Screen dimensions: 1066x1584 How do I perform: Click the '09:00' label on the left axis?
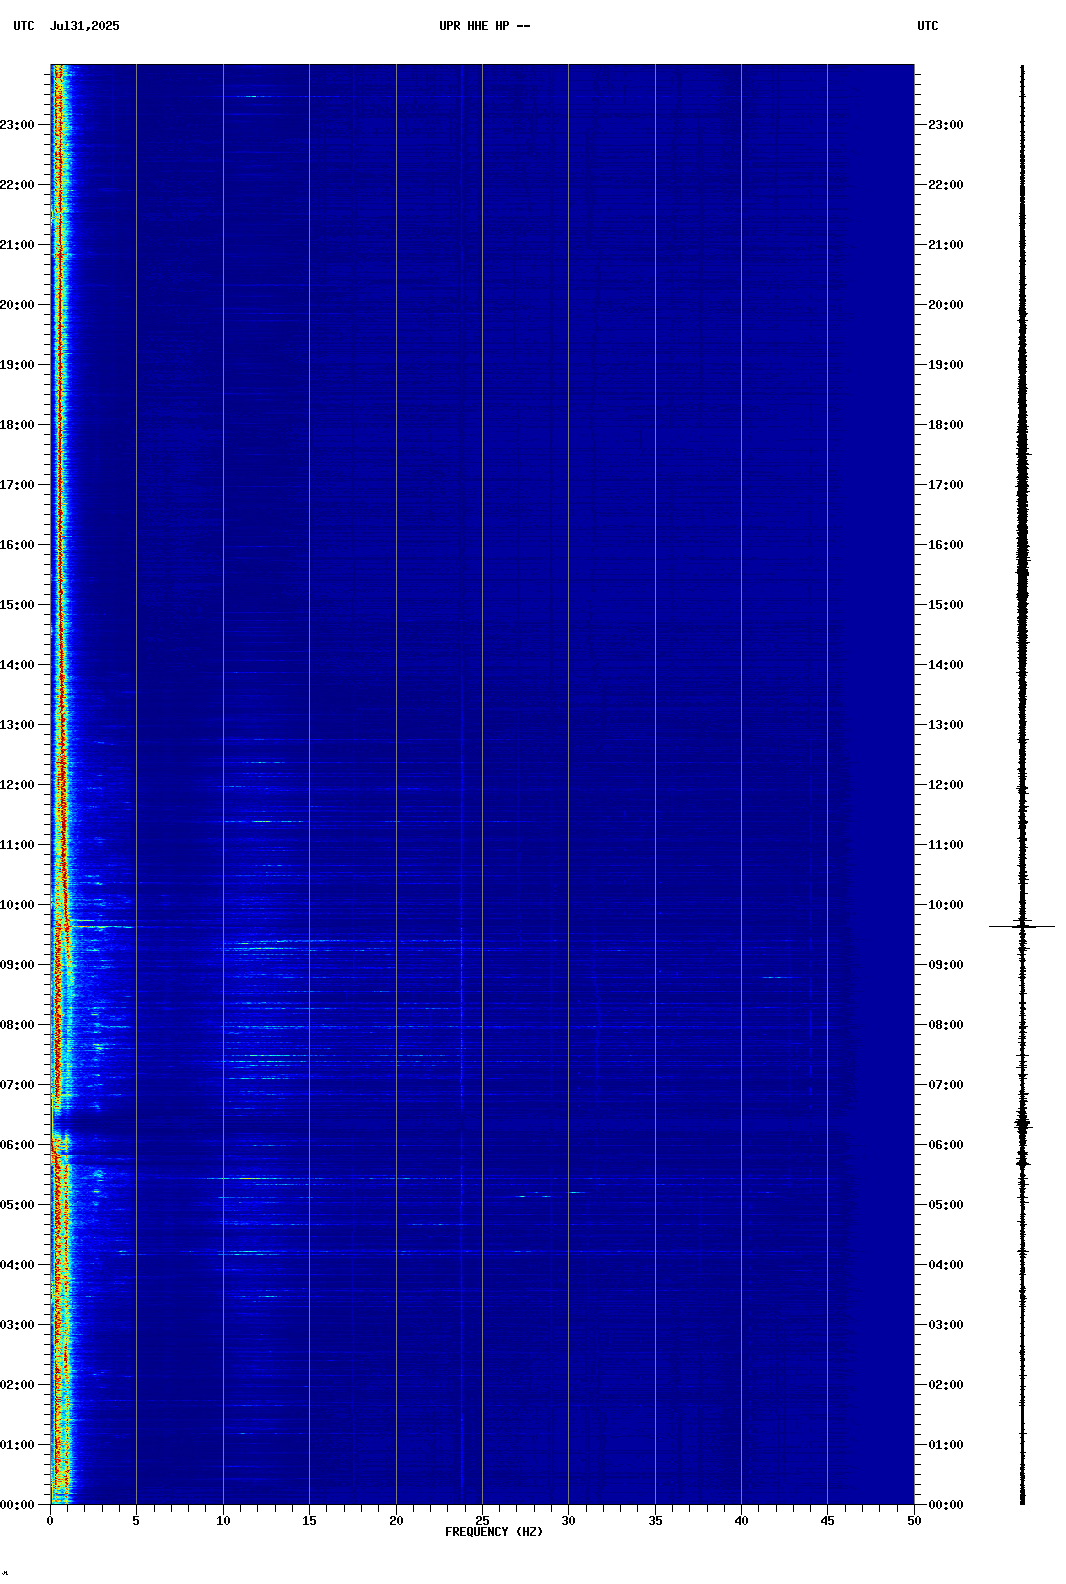[18, 965]
